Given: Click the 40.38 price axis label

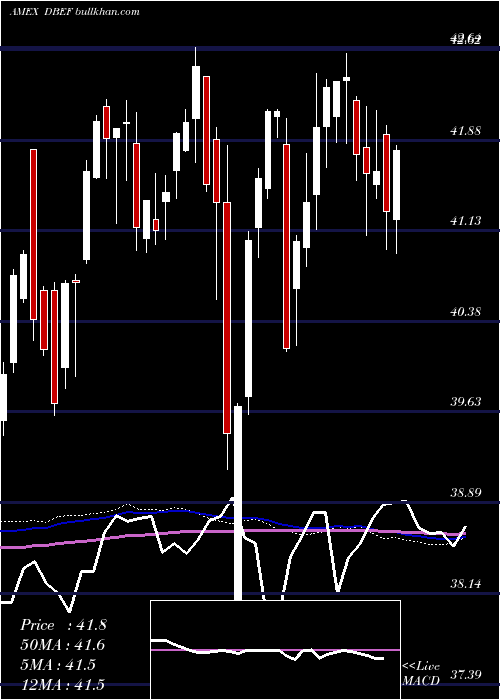Looking at the screenshot, I should pos(466,312).
